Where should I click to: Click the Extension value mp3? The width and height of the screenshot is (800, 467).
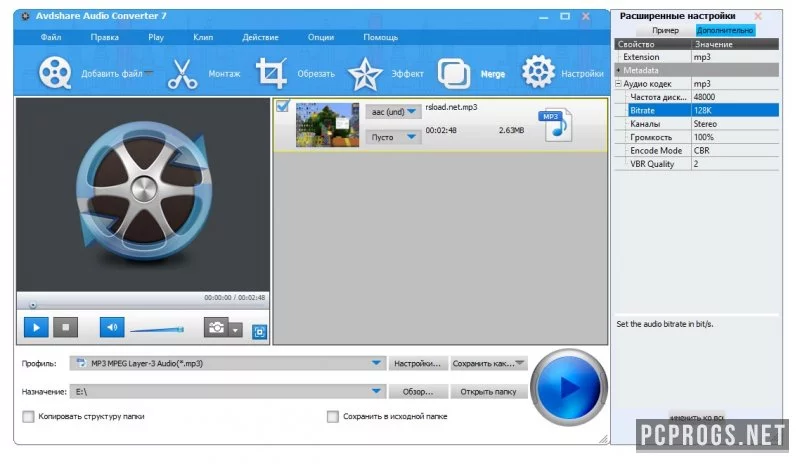702,57
